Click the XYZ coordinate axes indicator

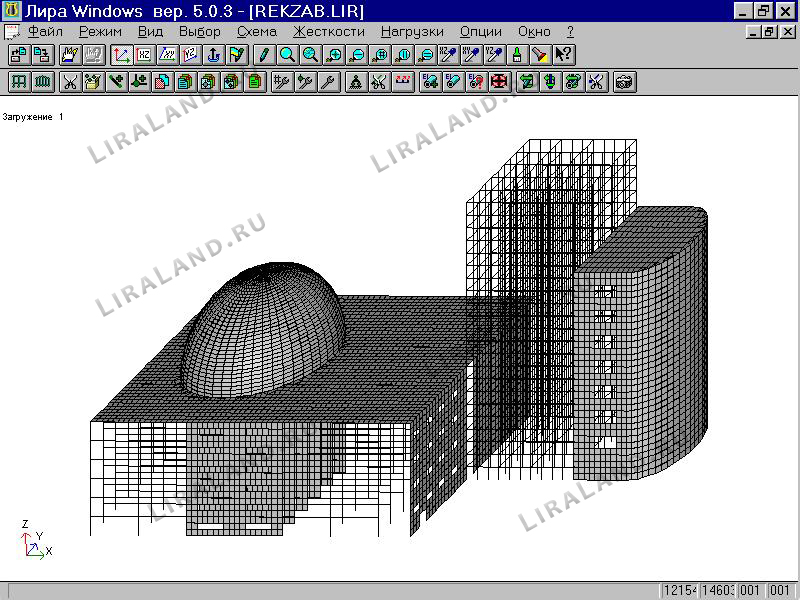tap(33, 538)
